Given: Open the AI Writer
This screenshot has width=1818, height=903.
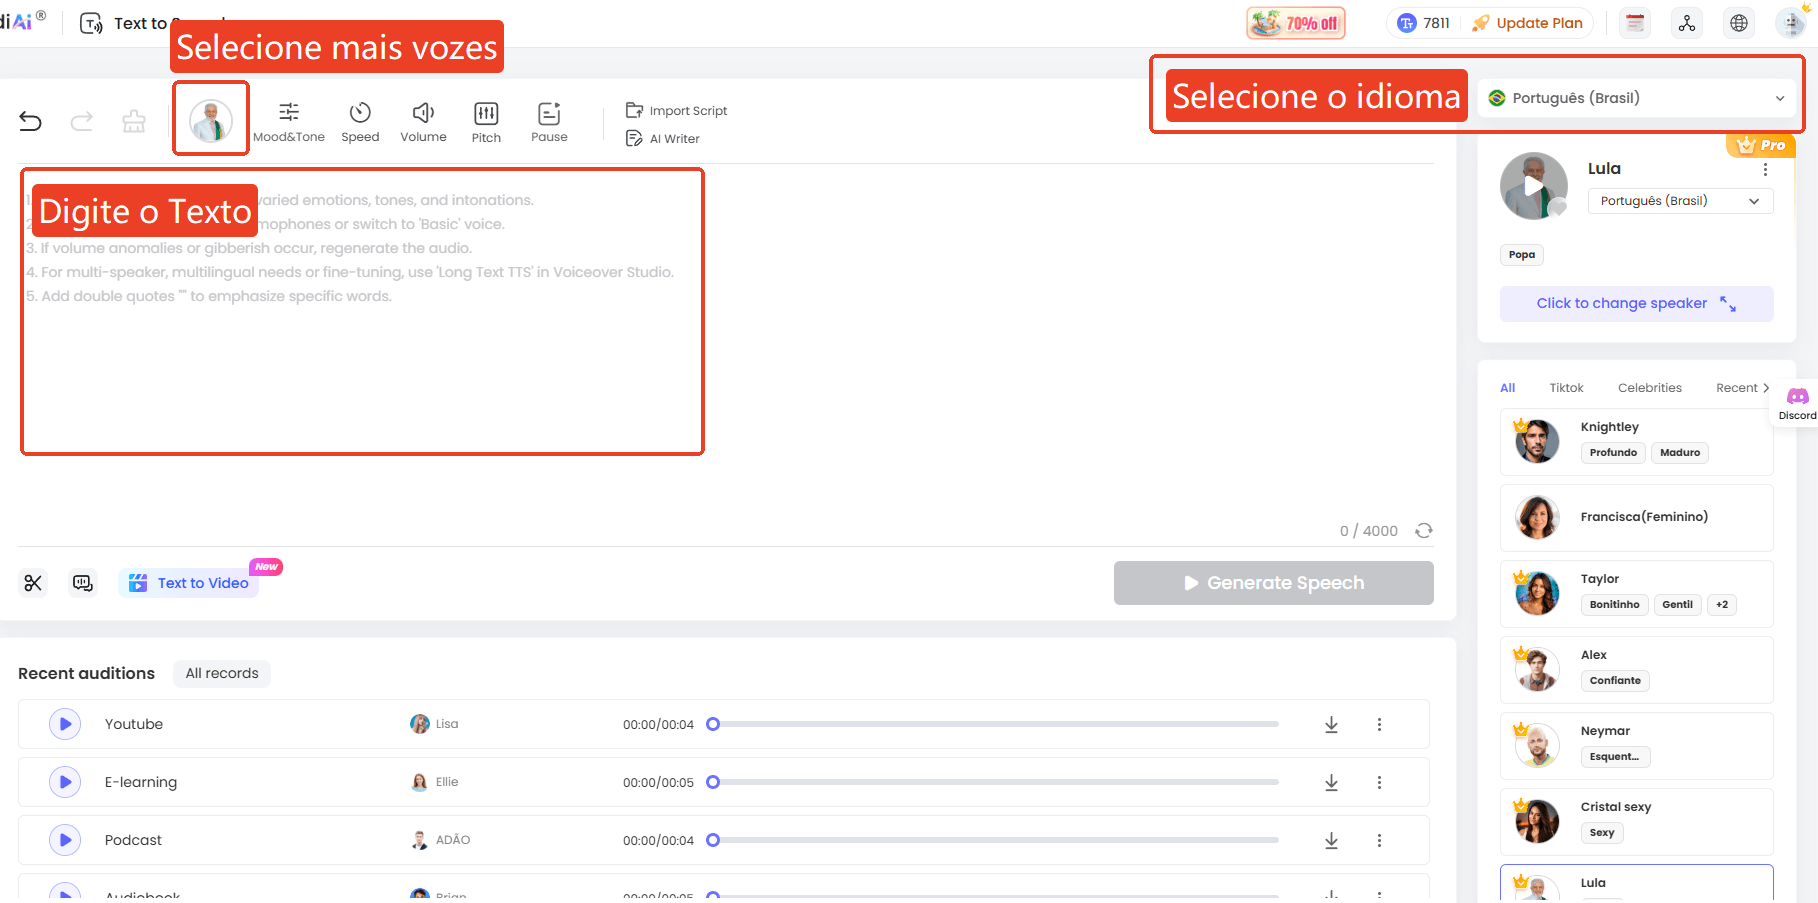Looking at the screenshot, I should 663,138.
